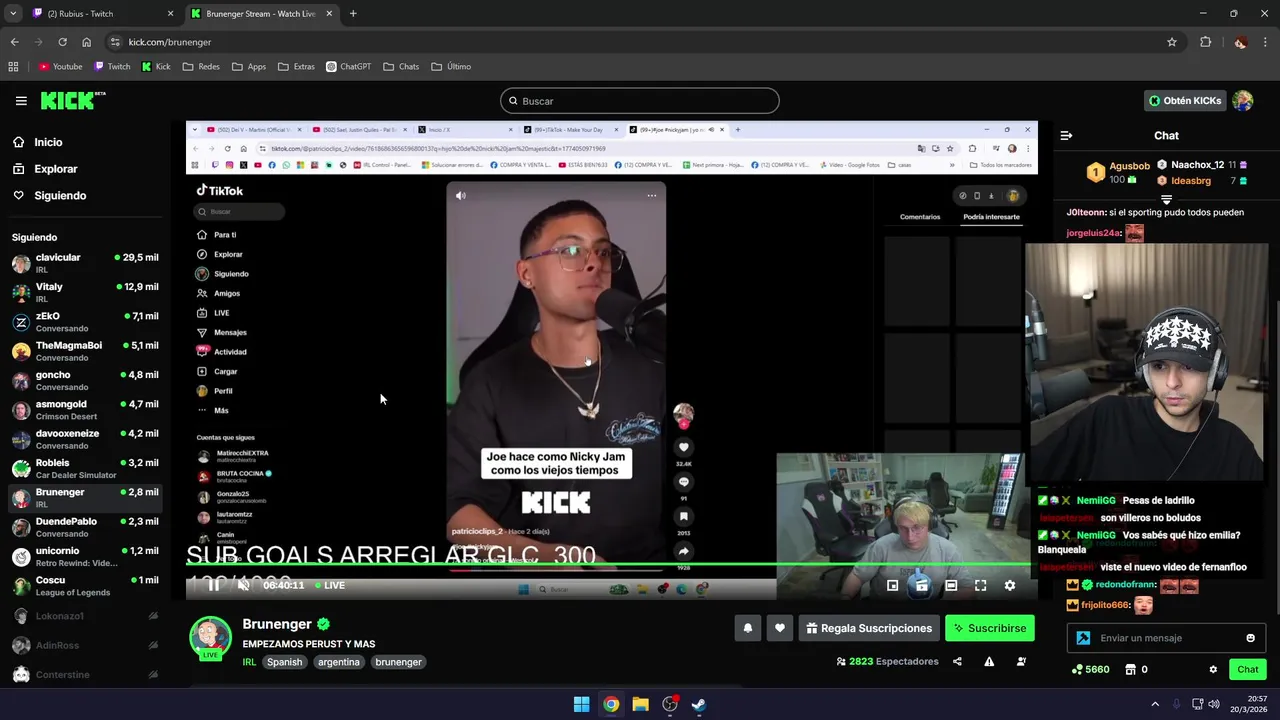View the 5660 channel points
The image size is (1280, 720).
click(x=1090, y=669)
